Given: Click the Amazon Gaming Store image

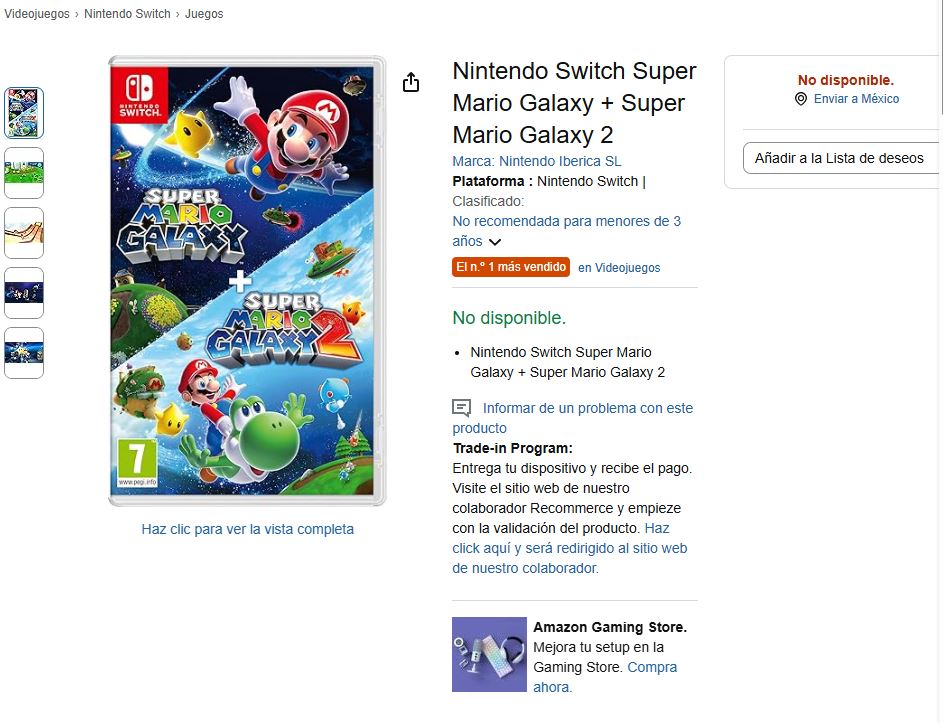Looking at the screenshot, I should click(x=489, y=654).
